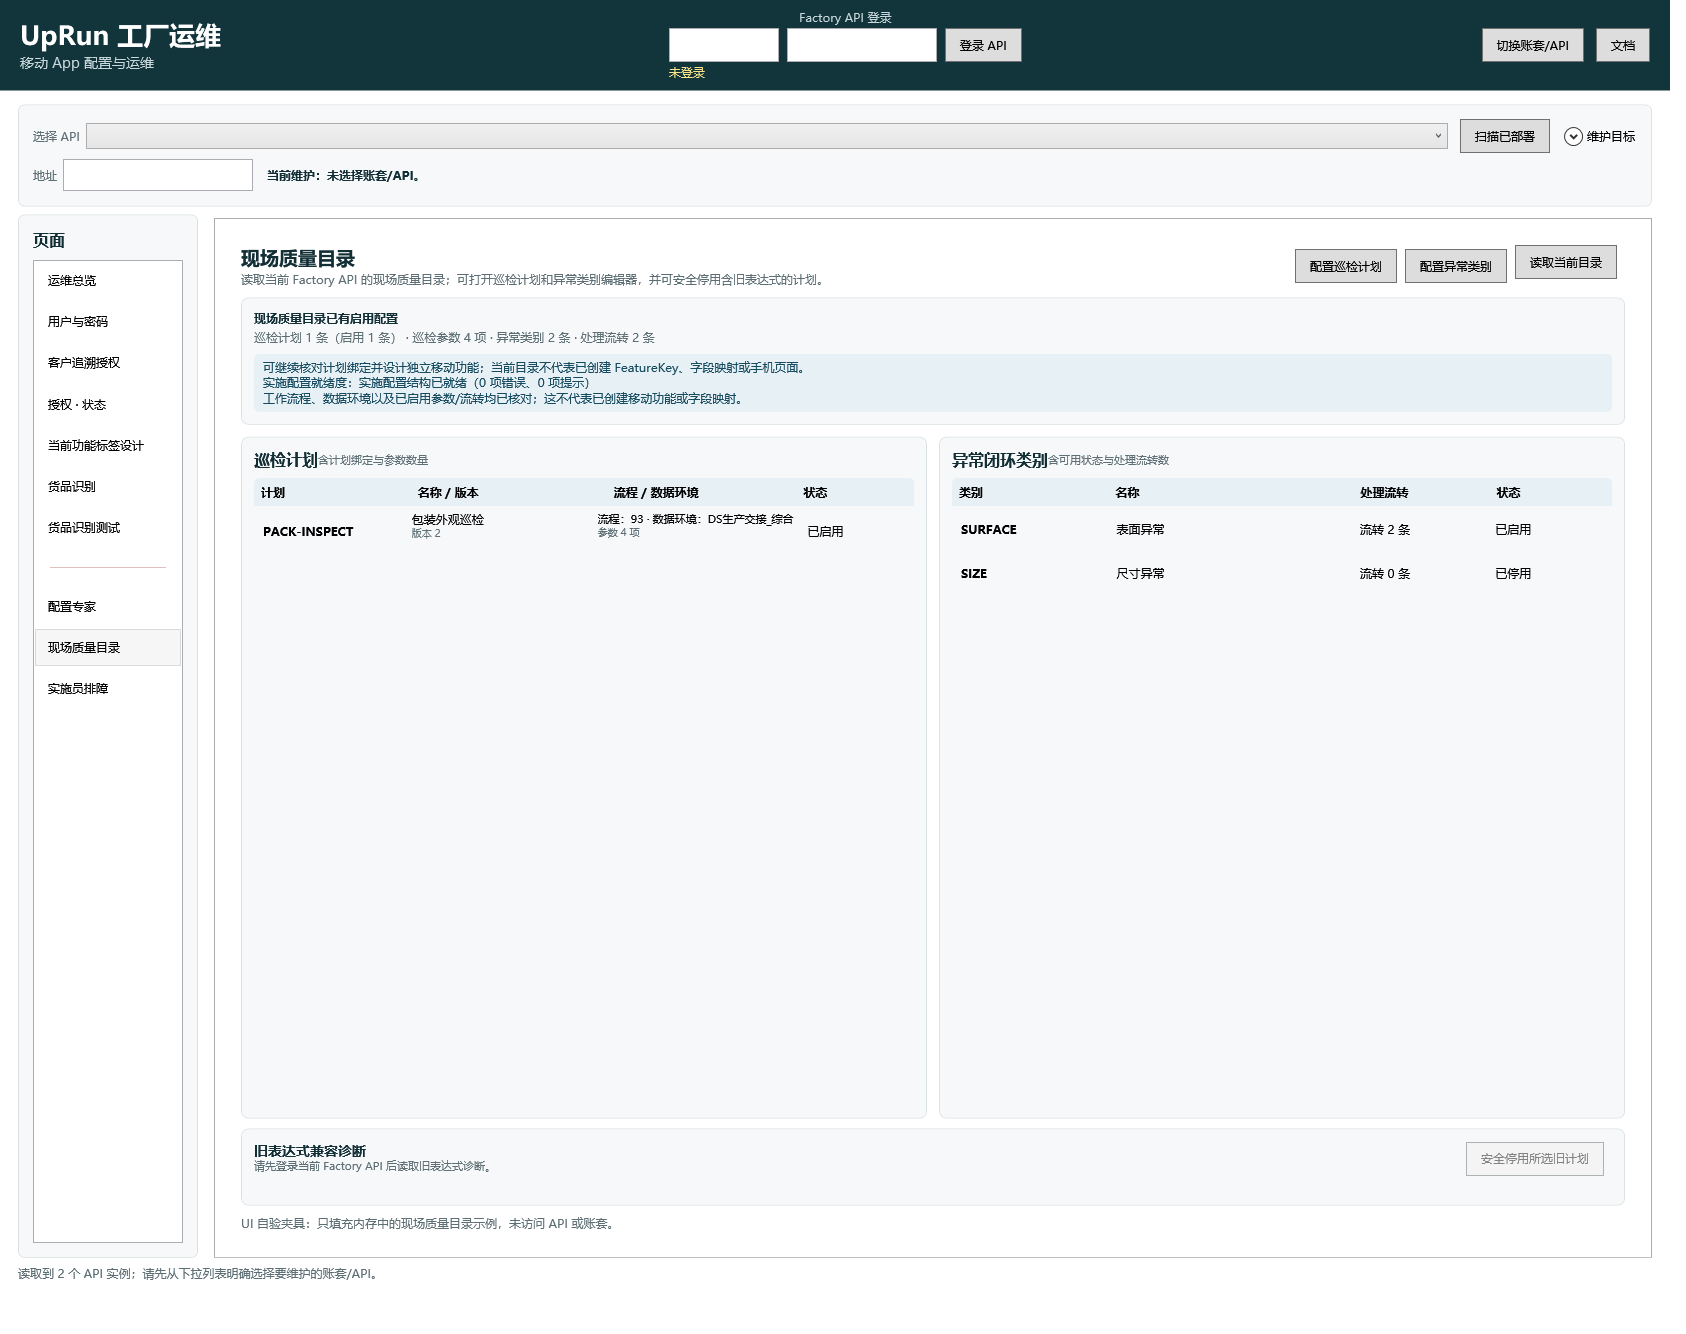Click the 扫描已部署 button
The image size is (1686, 1334).
(1504, 136)
